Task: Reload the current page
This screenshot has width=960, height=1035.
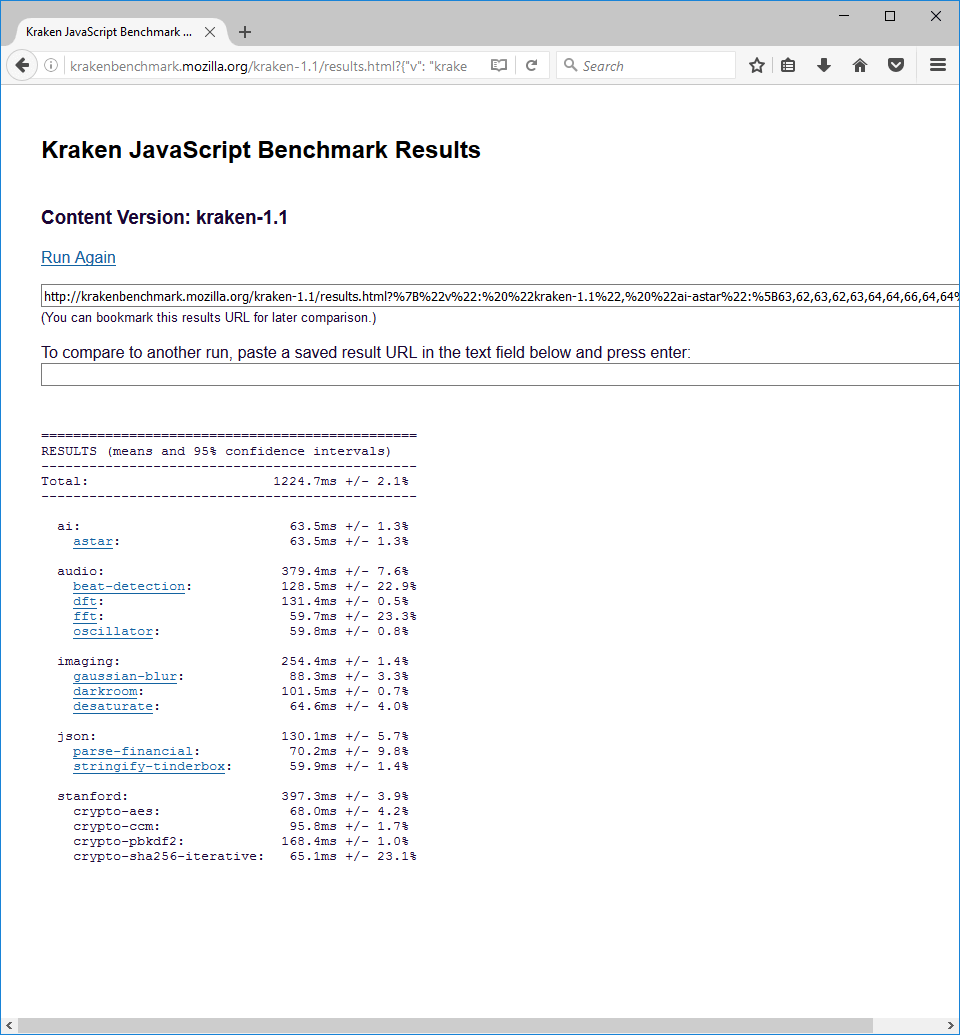Action: point(531,65)
